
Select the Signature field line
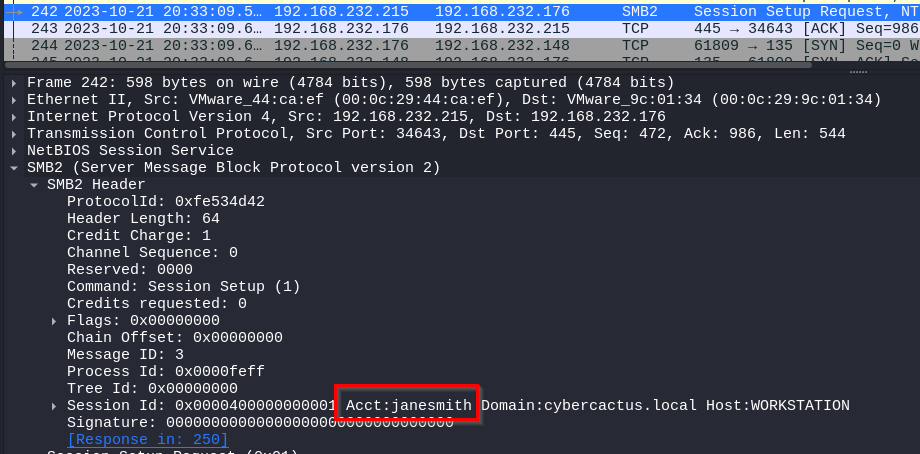pyautogui.click(x=260, y=422)
